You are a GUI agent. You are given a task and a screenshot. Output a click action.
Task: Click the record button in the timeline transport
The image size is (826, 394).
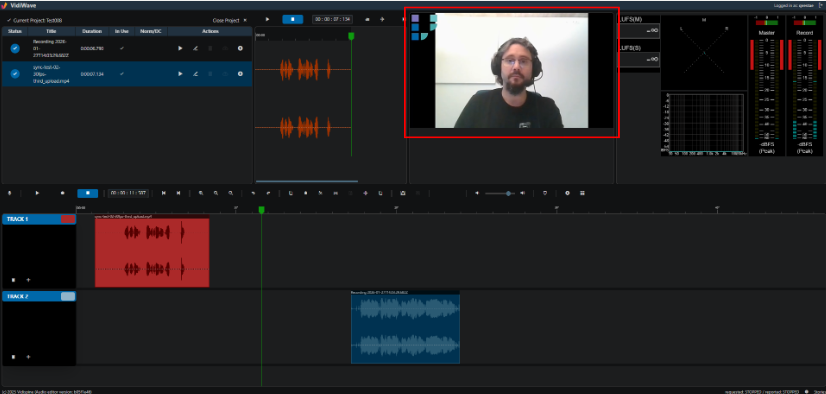click(62, 193)
